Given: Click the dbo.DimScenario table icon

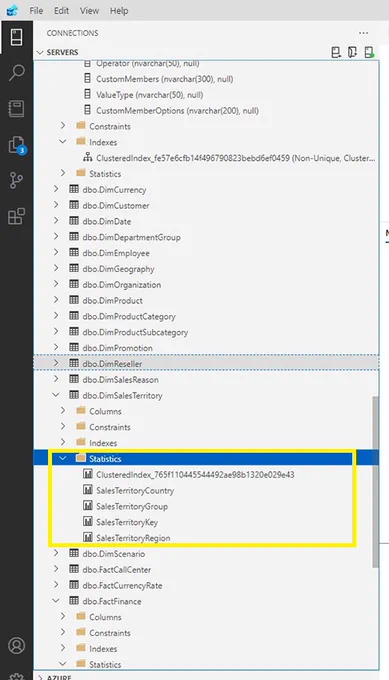Looking at the screenshot, I should tap(74, 553).
